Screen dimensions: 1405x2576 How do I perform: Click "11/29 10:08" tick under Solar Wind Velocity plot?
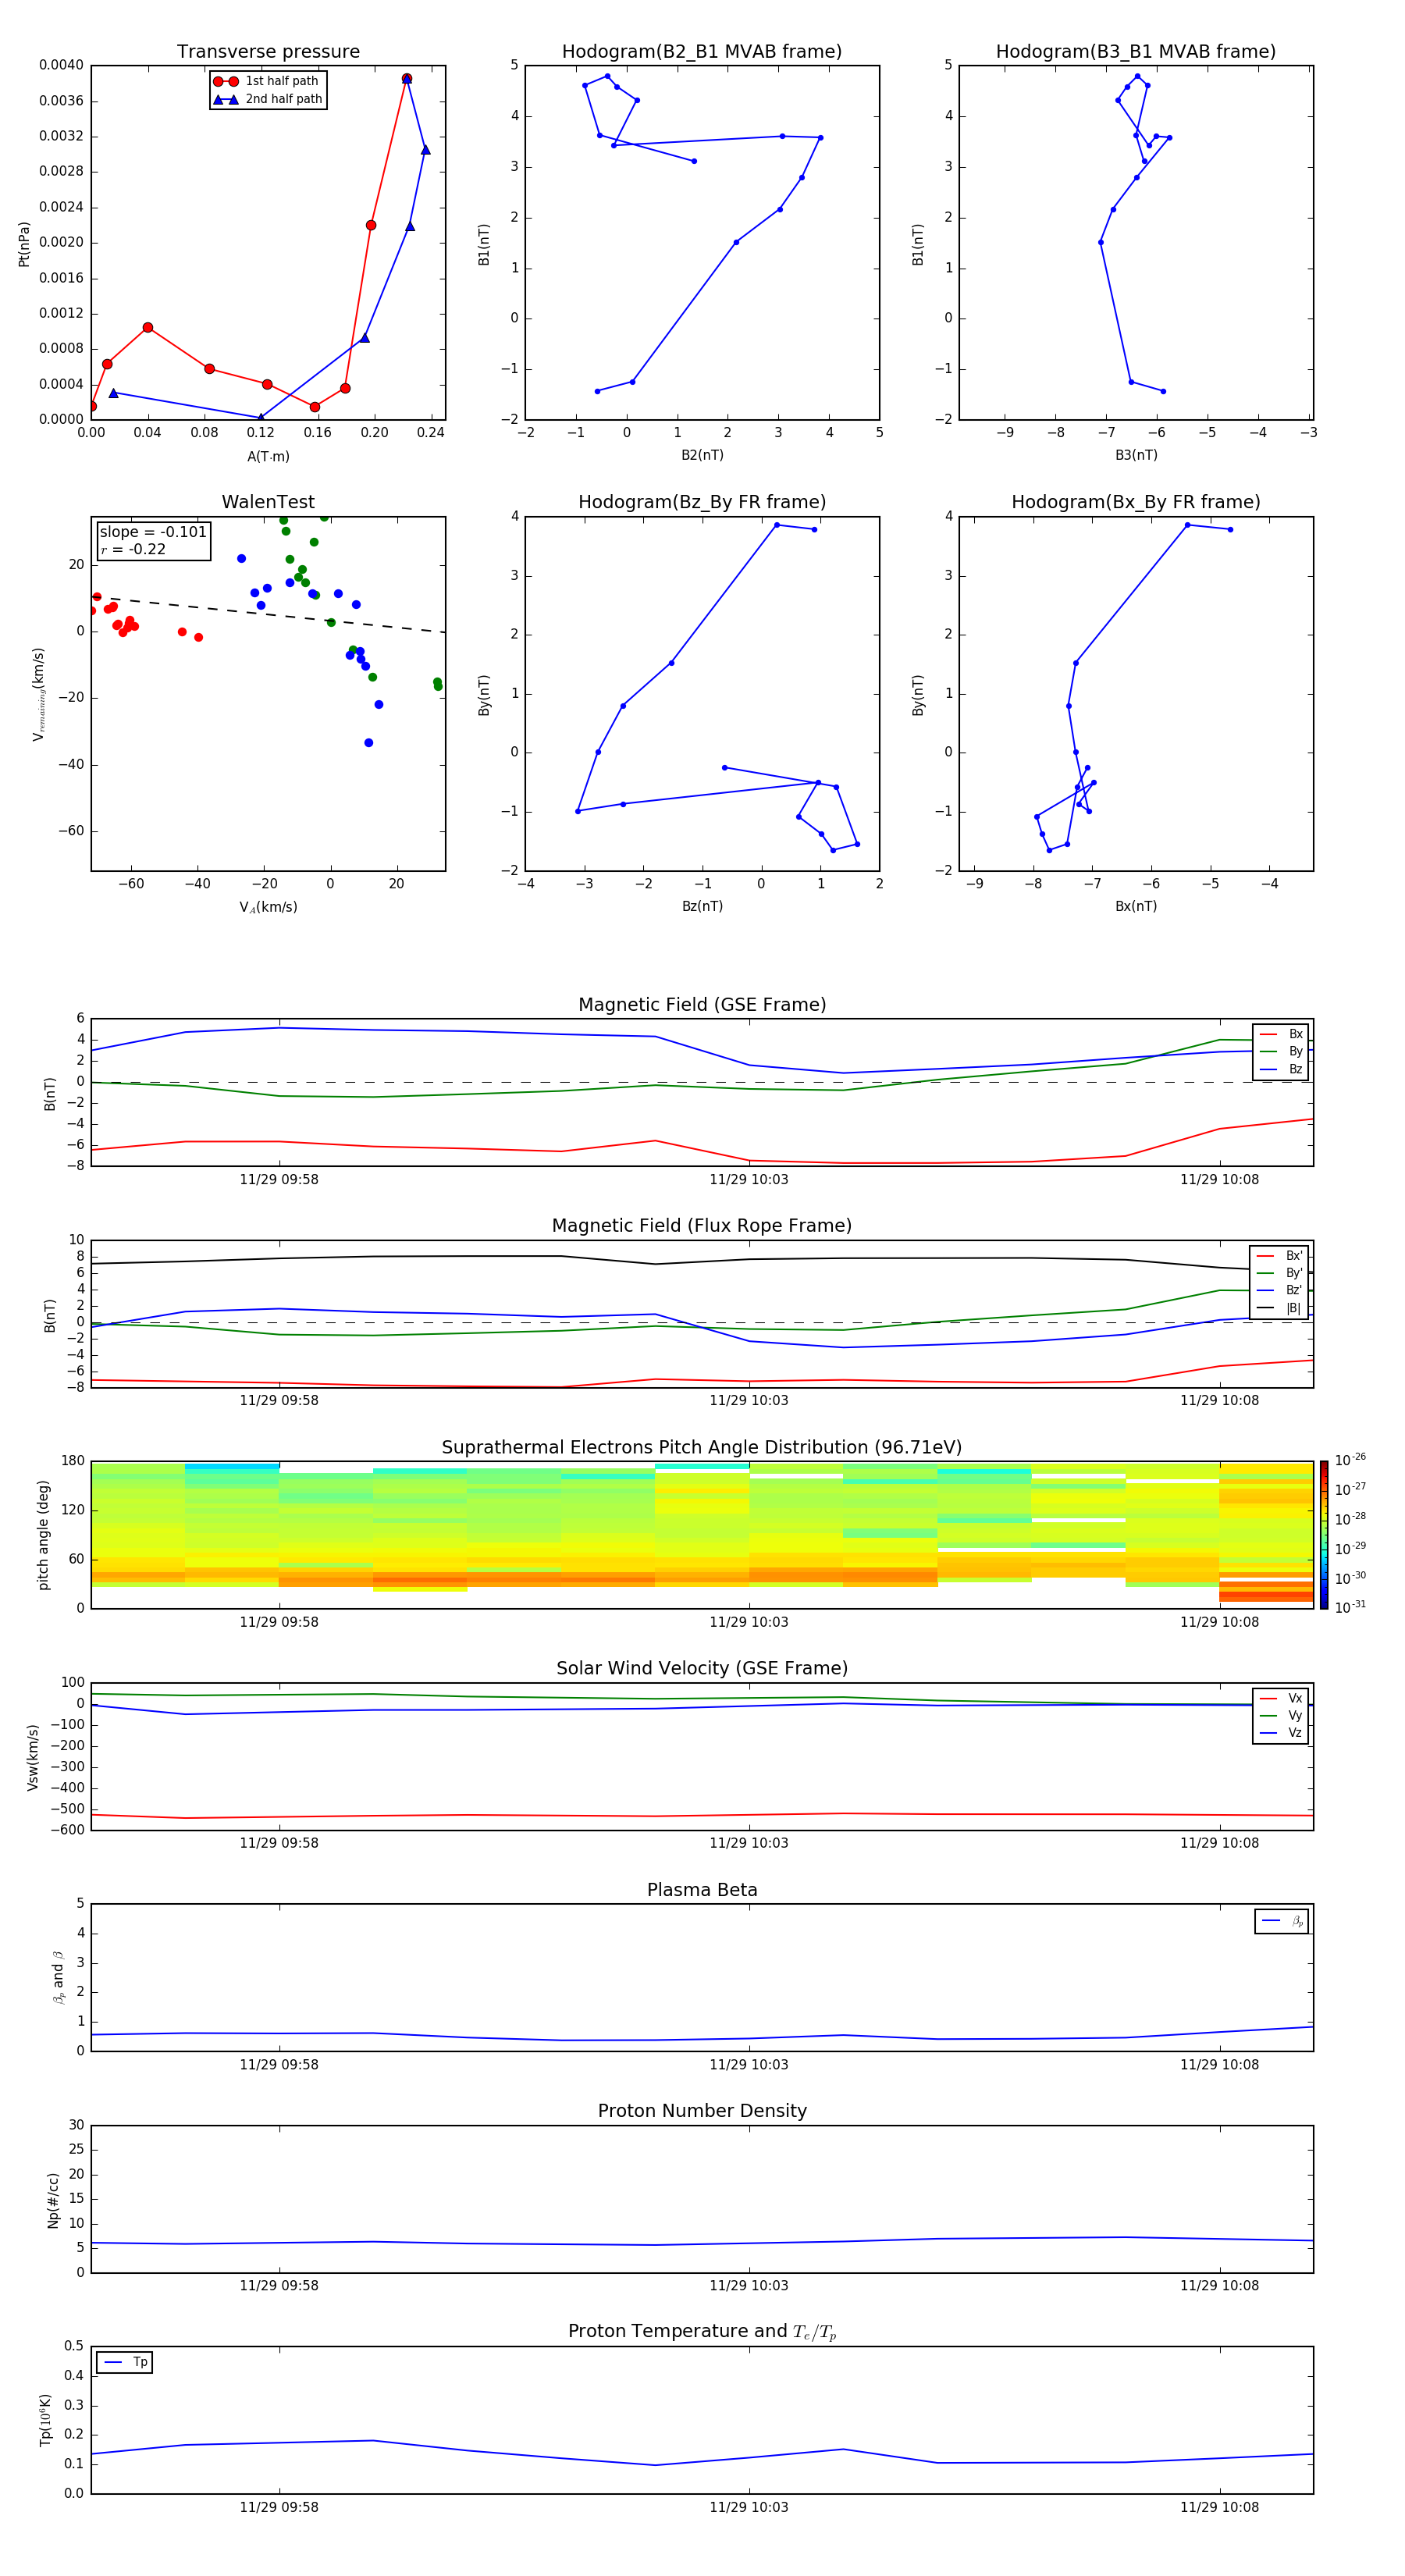[x=1219, y=1843]
